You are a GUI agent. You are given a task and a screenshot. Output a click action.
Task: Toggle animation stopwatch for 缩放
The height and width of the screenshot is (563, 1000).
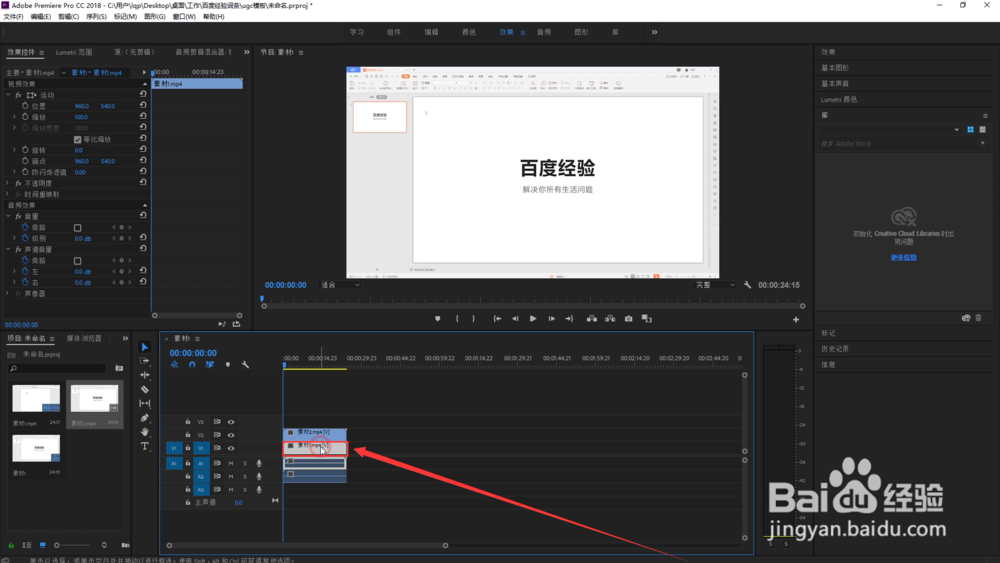coord(26,117)
